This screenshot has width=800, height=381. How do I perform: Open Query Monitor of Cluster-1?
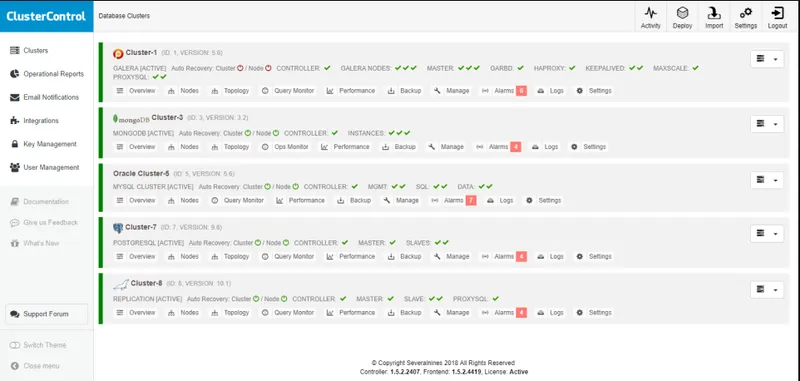point(287,91)
